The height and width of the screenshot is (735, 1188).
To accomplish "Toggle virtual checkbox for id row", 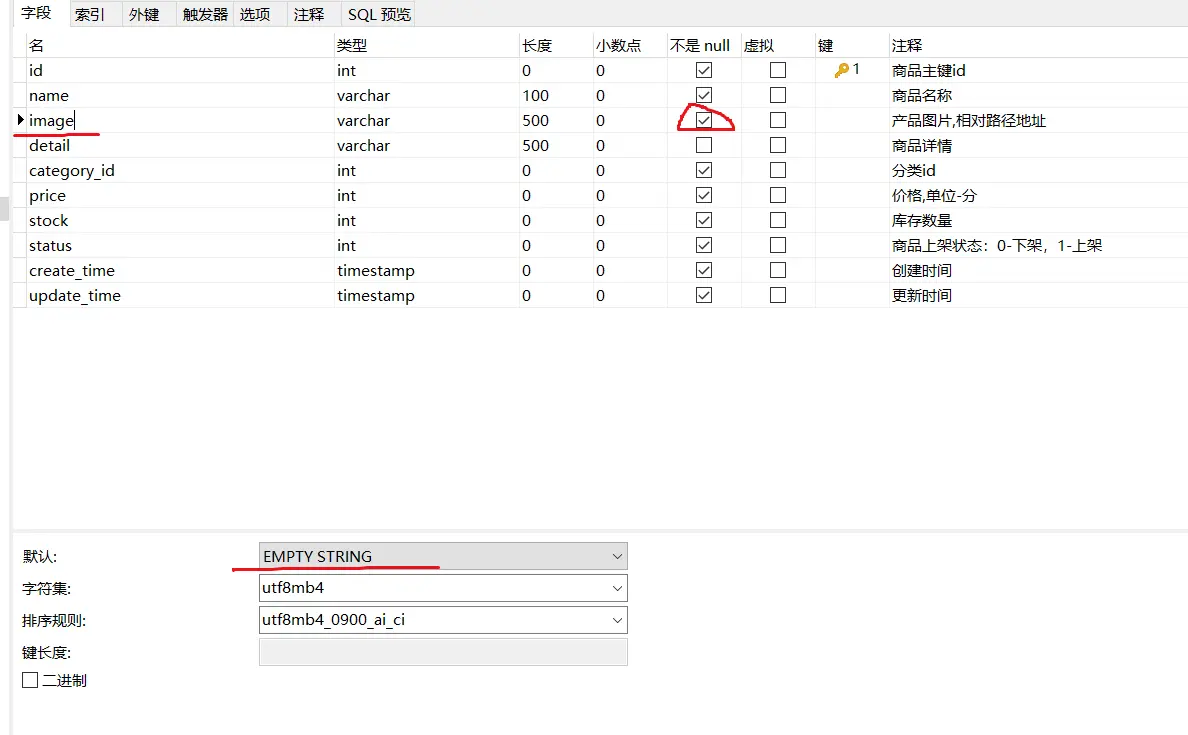I will (777, 70).
